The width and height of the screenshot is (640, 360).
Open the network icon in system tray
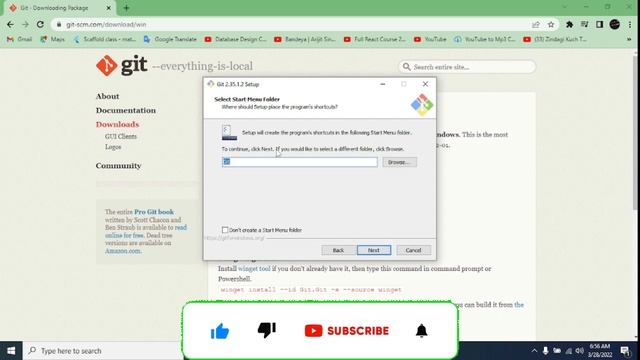[568, 351]
